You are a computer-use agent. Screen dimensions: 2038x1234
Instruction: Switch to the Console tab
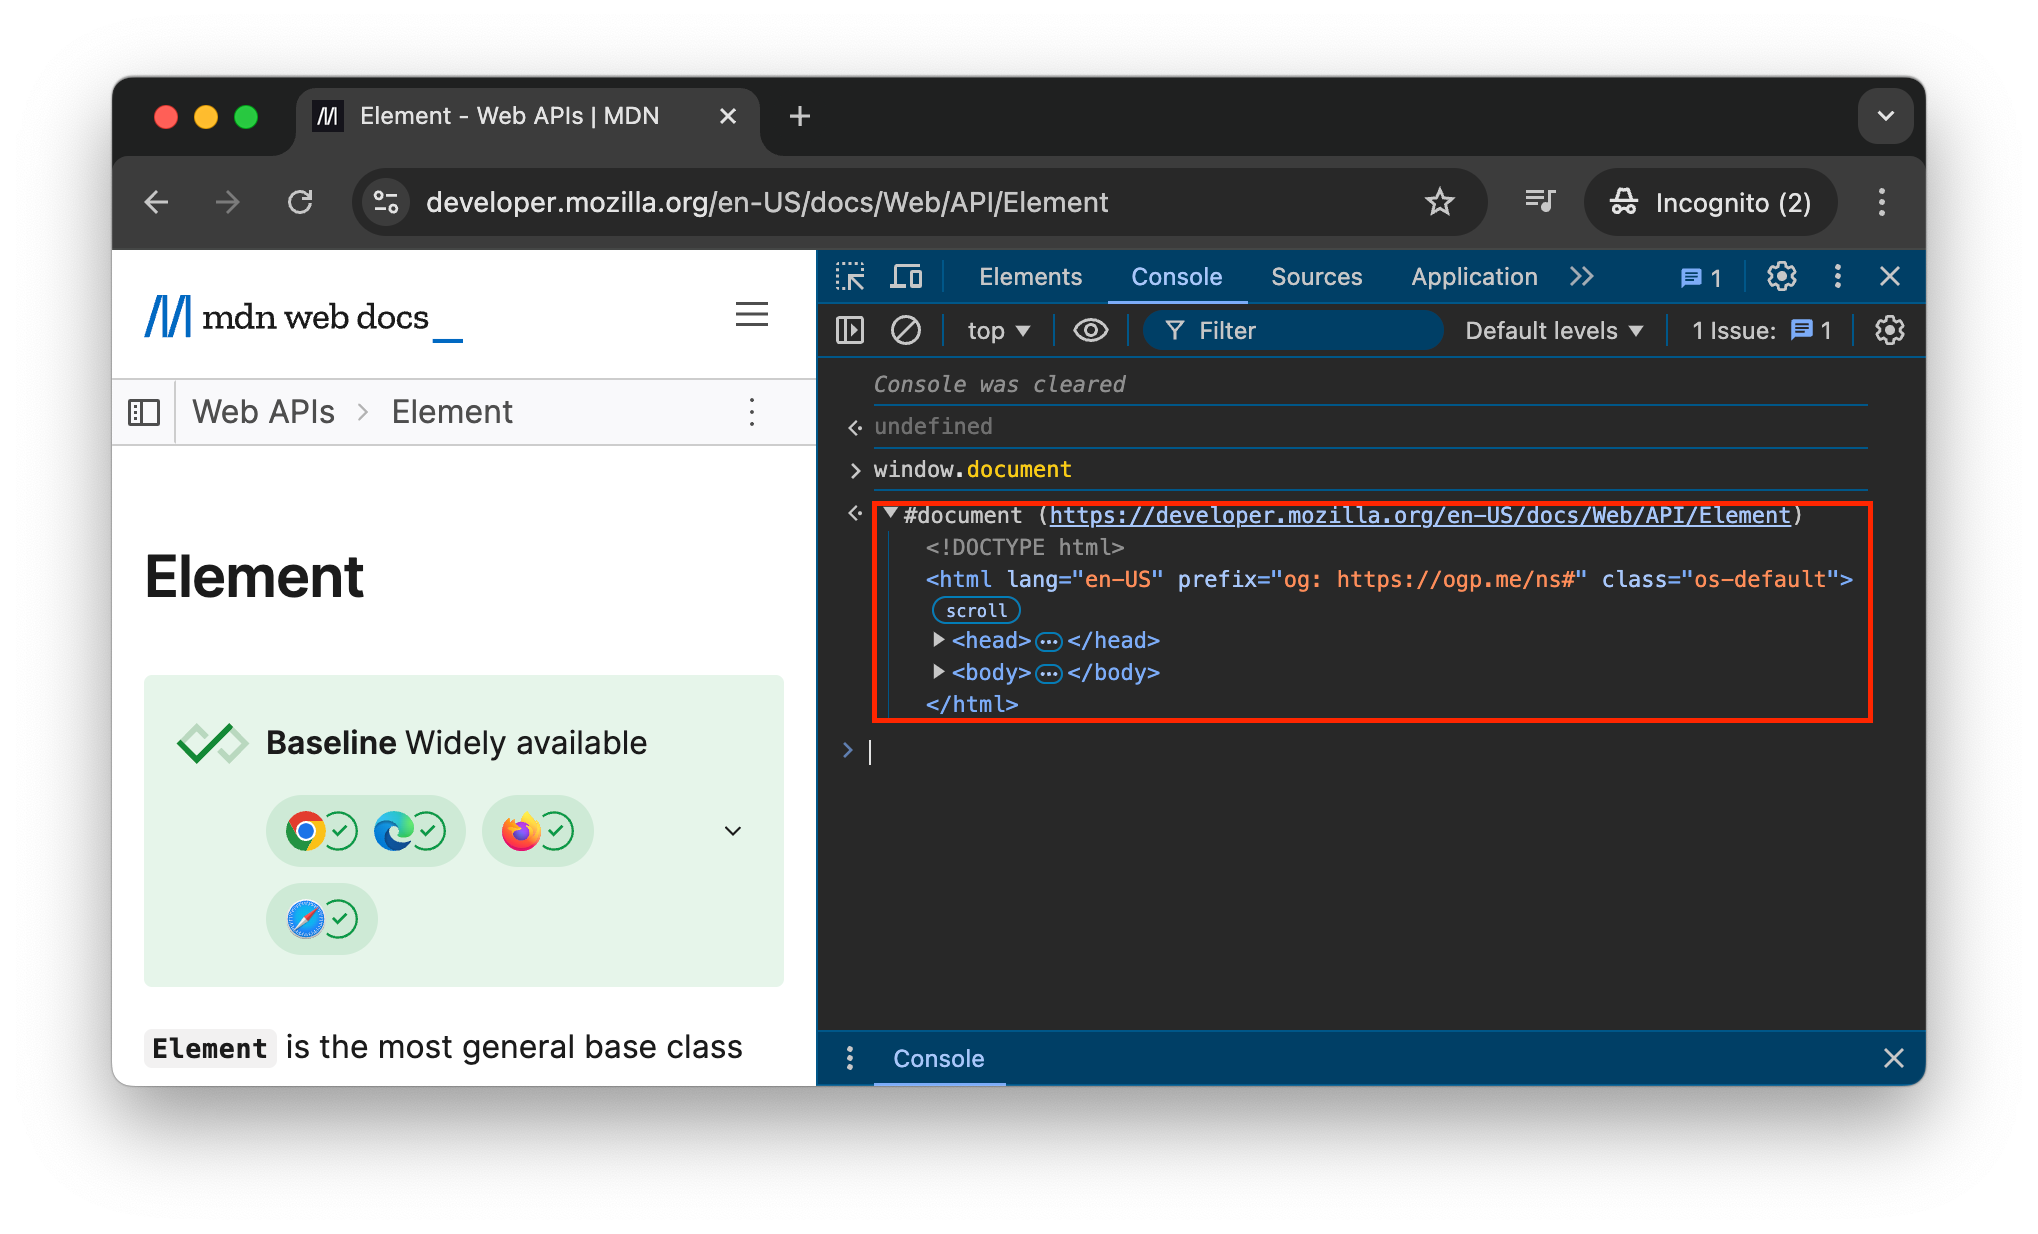tap(1176, 277)
